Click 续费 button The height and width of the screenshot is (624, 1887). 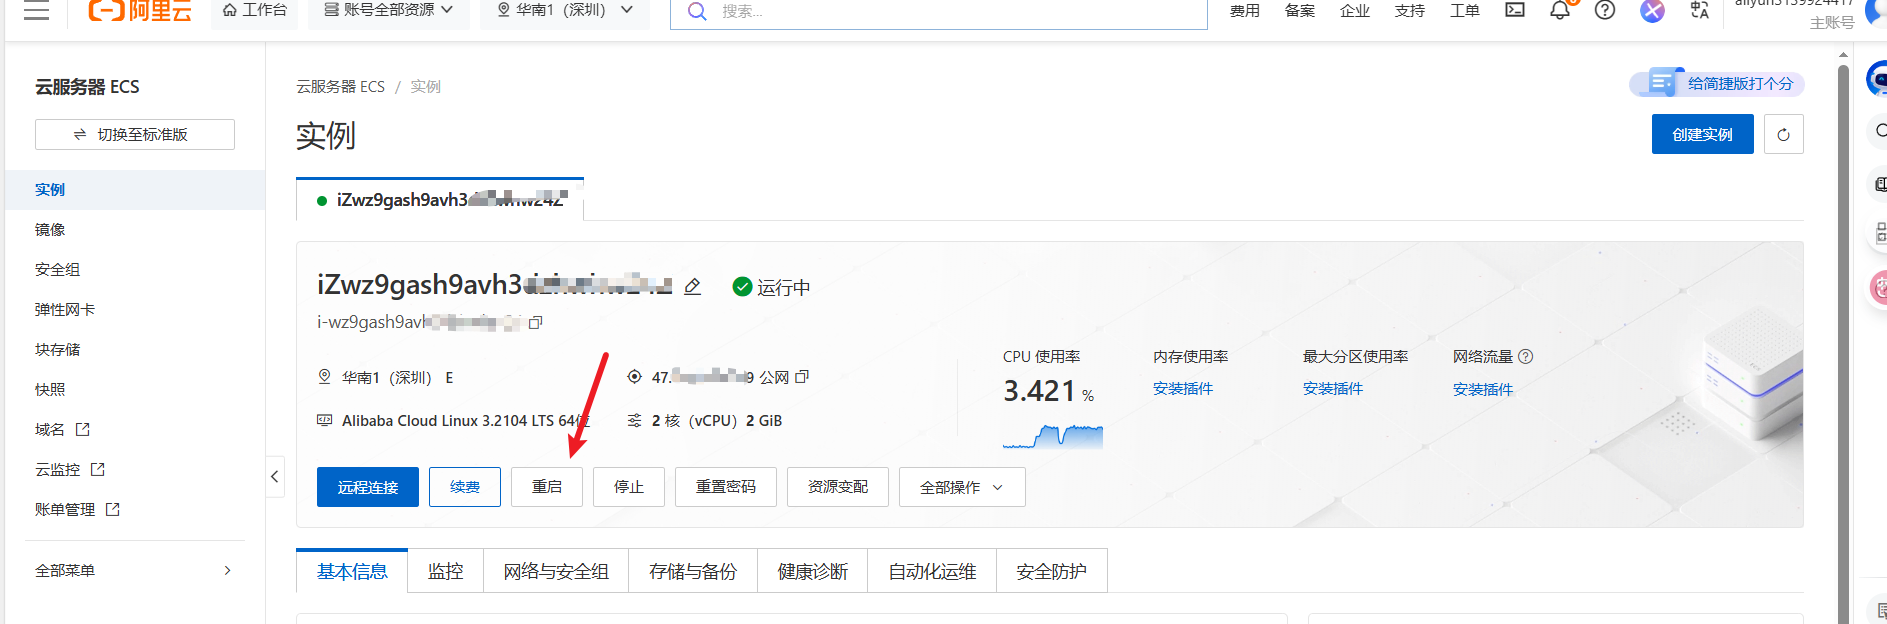pyautogui.click(x=465, y=487)
